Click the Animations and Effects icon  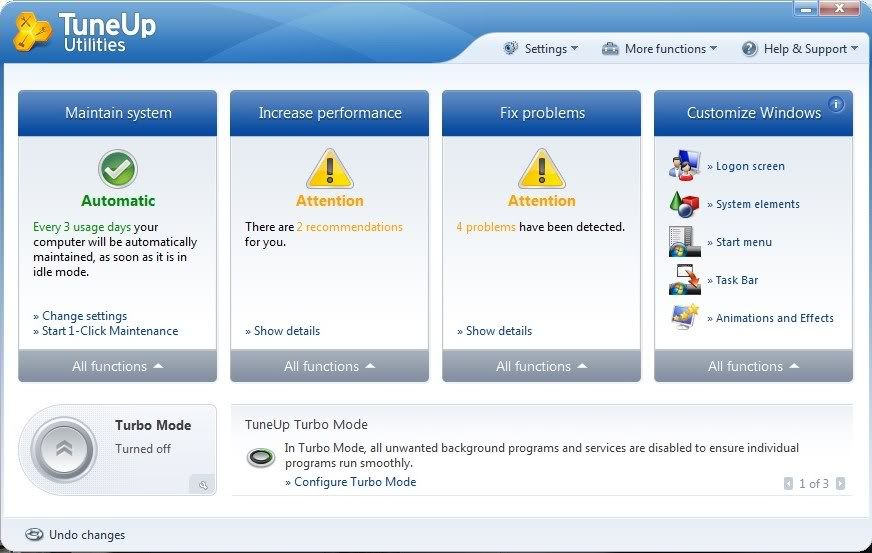coord(685,317)
